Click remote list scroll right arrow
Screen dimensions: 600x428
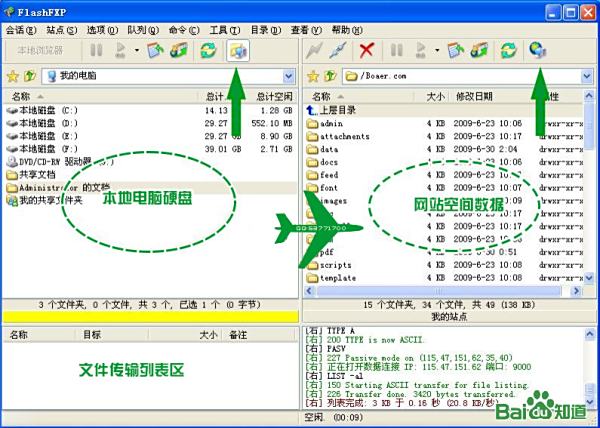click(576, 291)
